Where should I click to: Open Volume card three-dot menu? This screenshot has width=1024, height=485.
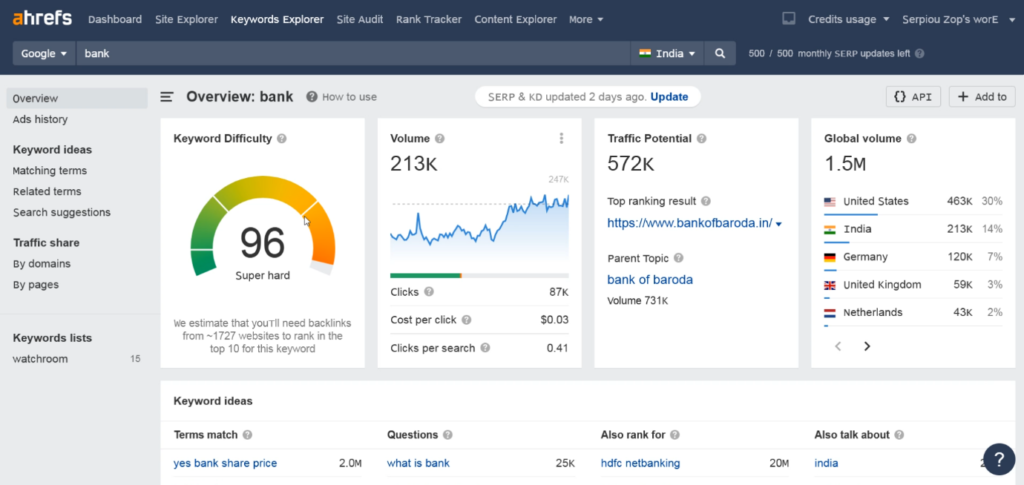coord(561,138)
